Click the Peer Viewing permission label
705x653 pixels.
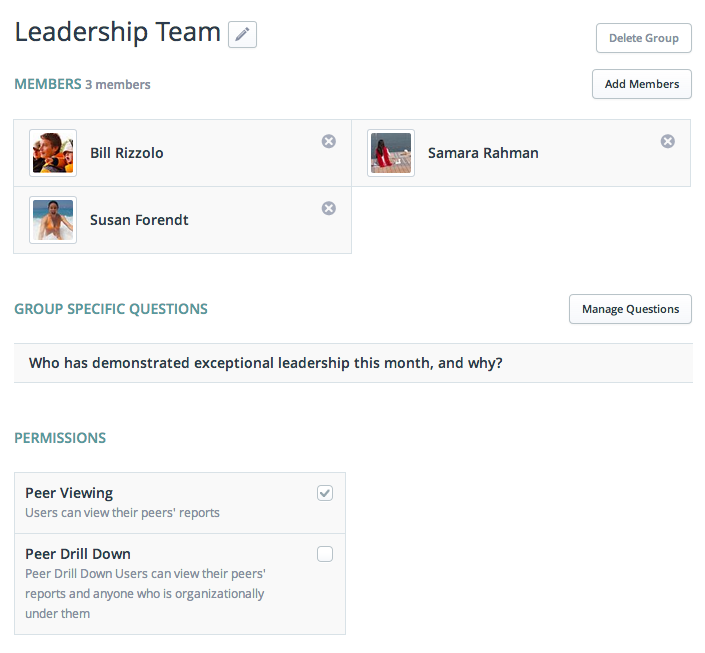tap(69, 493)
